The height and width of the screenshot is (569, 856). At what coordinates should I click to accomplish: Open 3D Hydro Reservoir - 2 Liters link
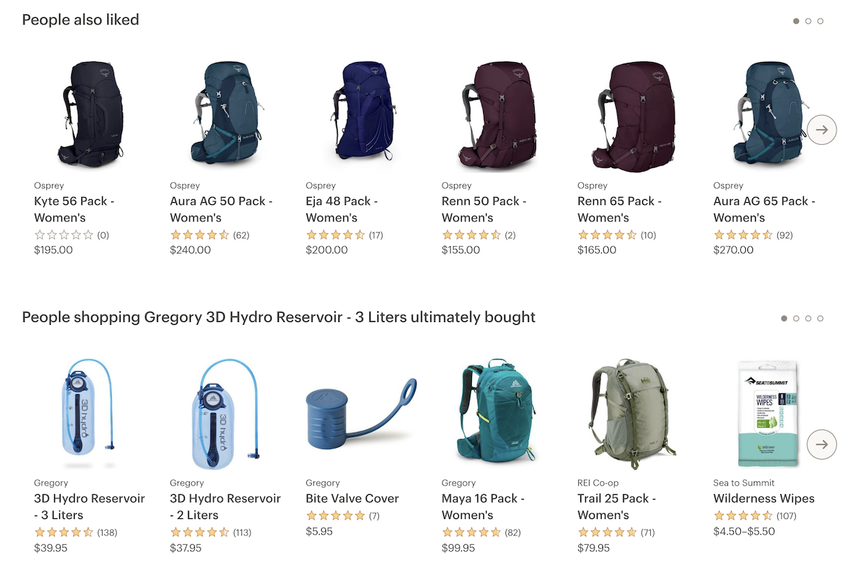click(x=225, y=507)
